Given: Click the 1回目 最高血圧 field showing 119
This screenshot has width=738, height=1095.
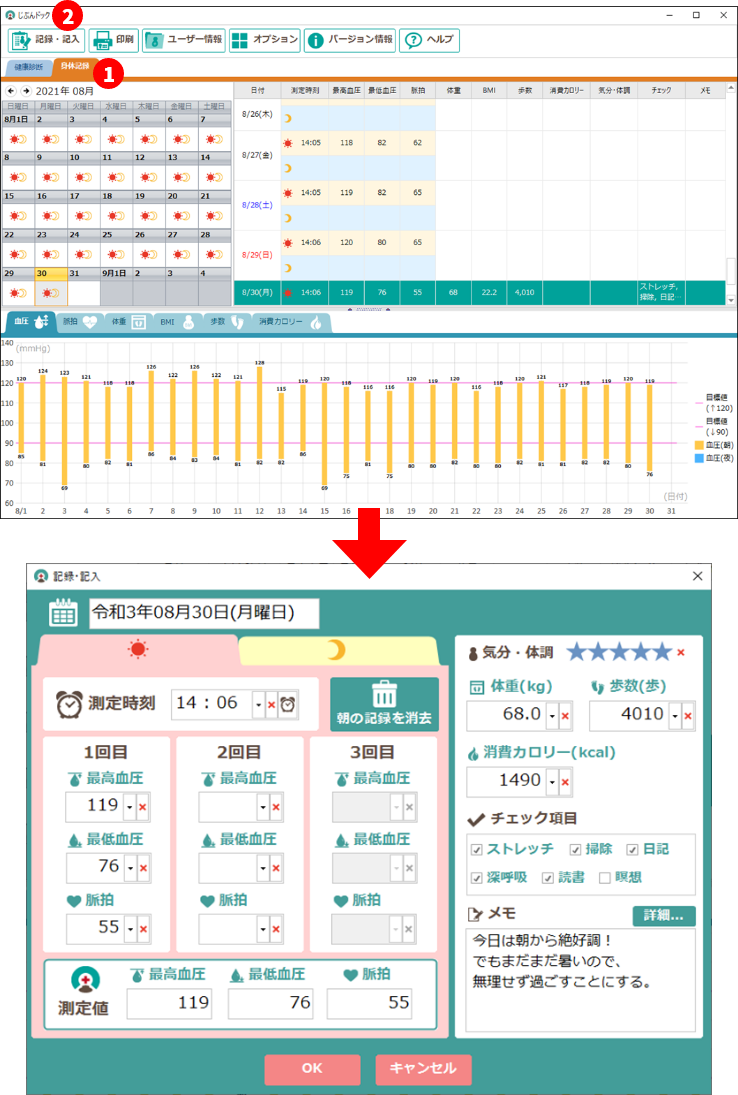Looking at the screenshot, I should pyautogui.click(x=94, y=807).
